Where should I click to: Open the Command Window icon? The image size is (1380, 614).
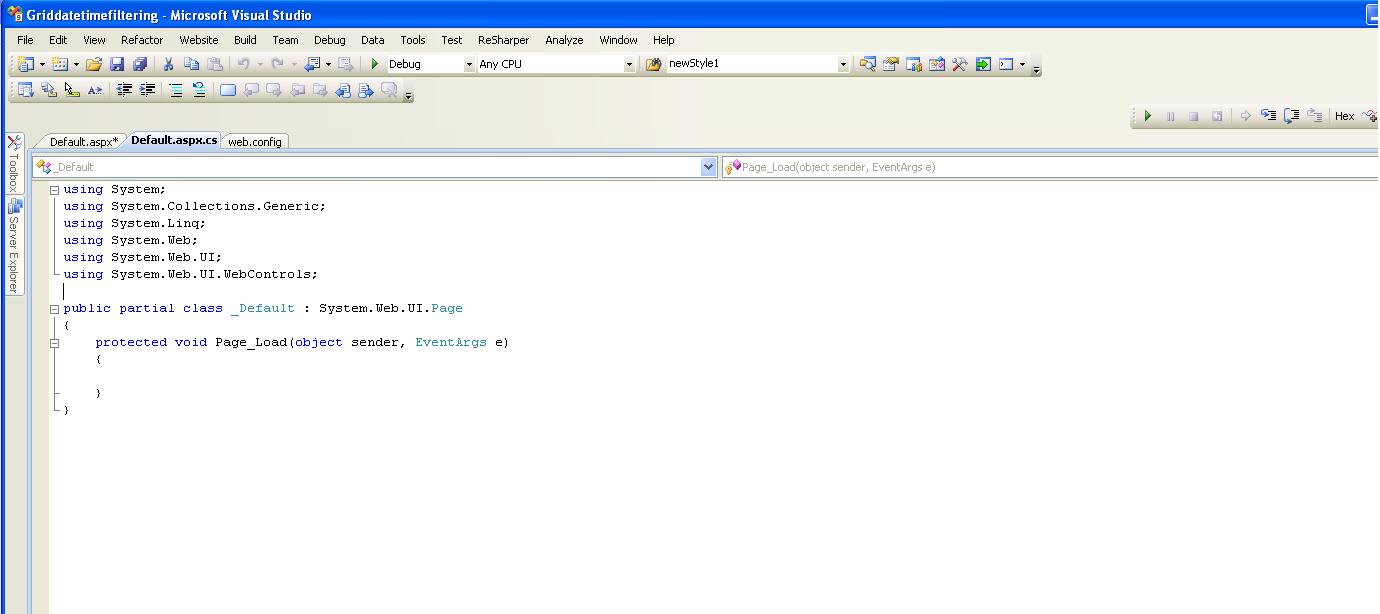[1006, 64]
